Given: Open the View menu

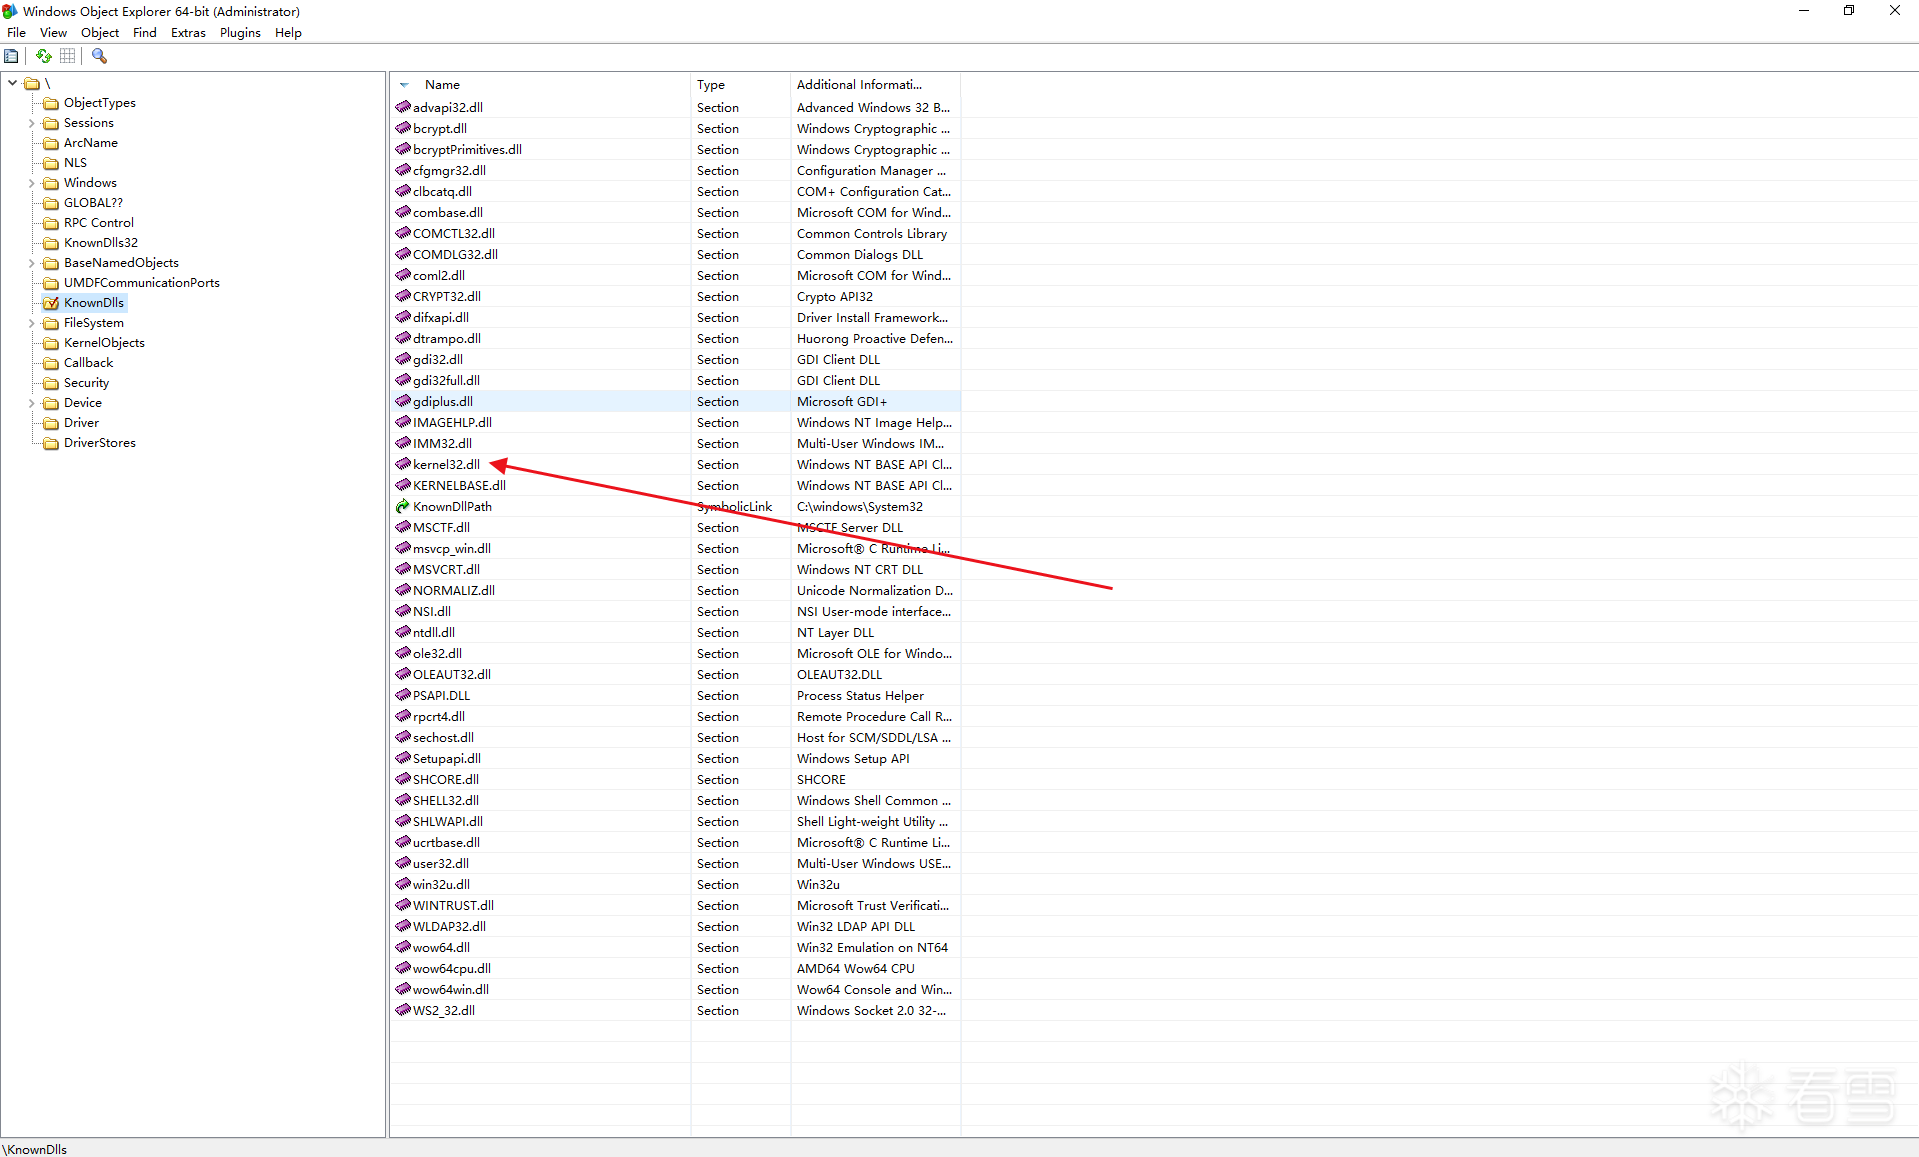Looking at the screenshot, I should tap(54, 33).
